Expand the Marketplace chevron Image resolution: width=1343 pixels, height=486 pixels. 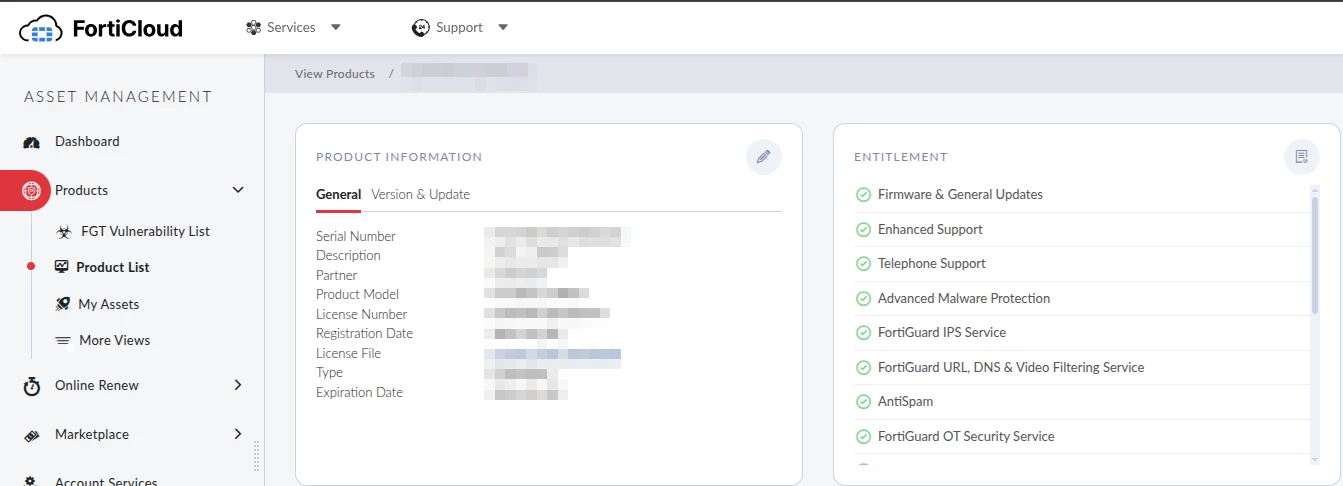pos(238,434)
